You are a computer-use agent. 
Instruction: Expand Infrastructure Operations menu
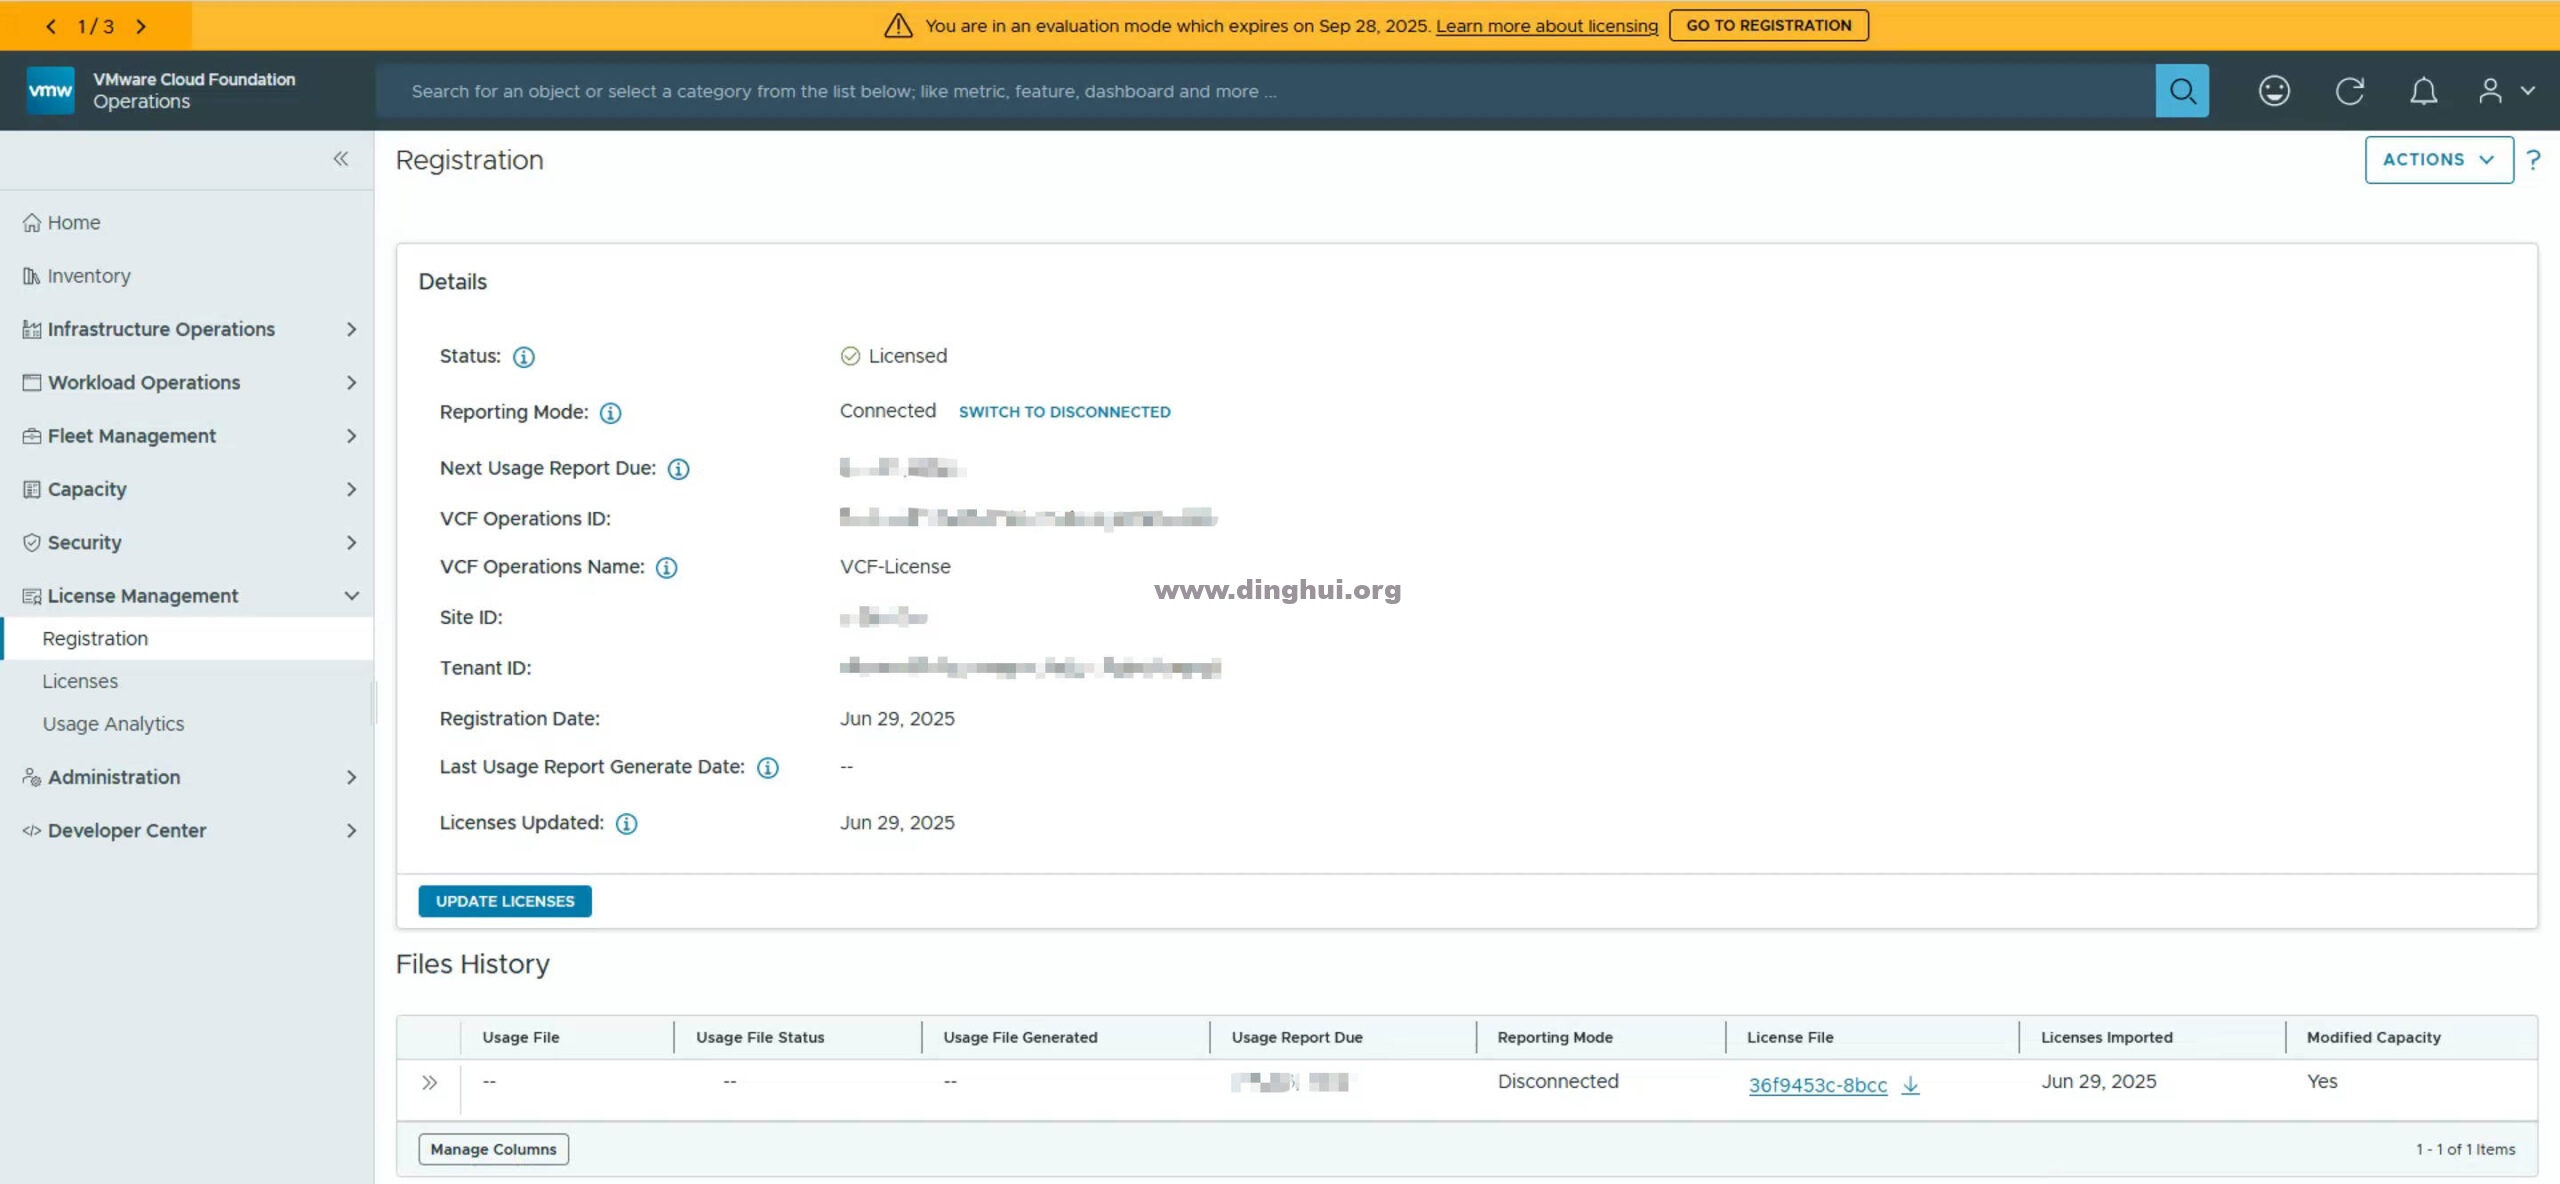coord(187,329)
